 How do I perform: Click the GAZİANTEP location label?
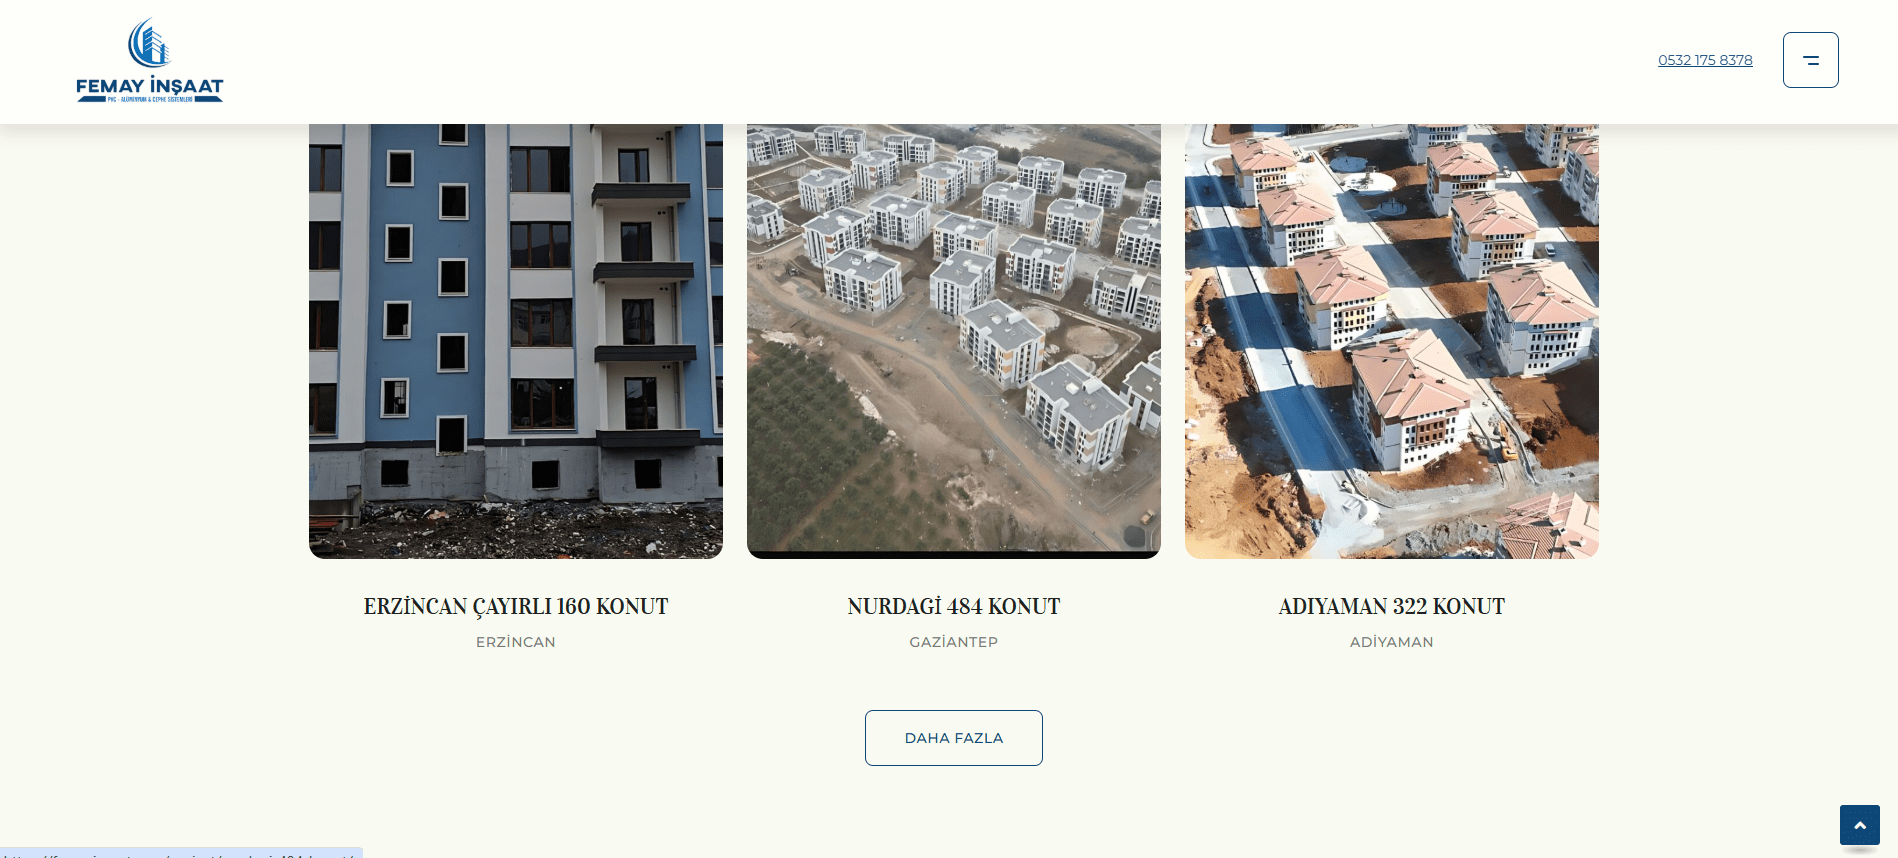954,642
